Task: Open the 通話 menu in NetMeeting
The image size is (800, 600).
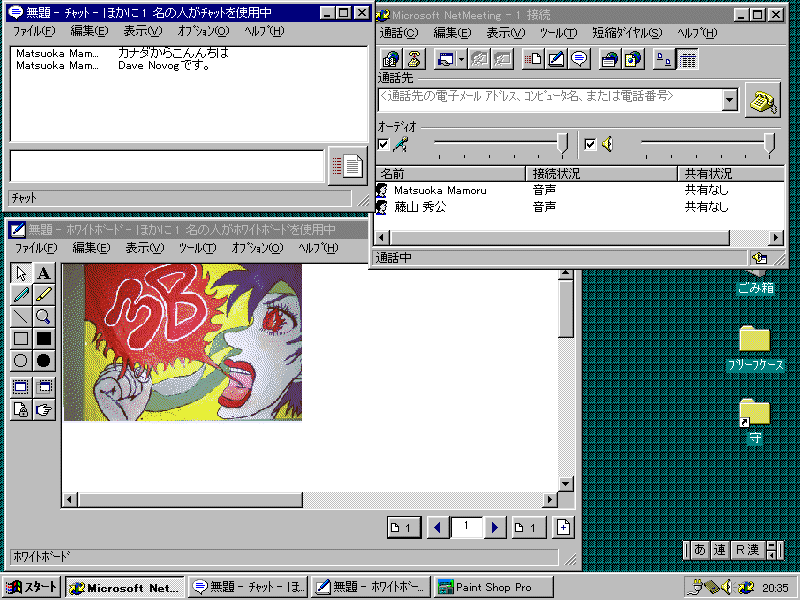Action: [x=398, y=33]
